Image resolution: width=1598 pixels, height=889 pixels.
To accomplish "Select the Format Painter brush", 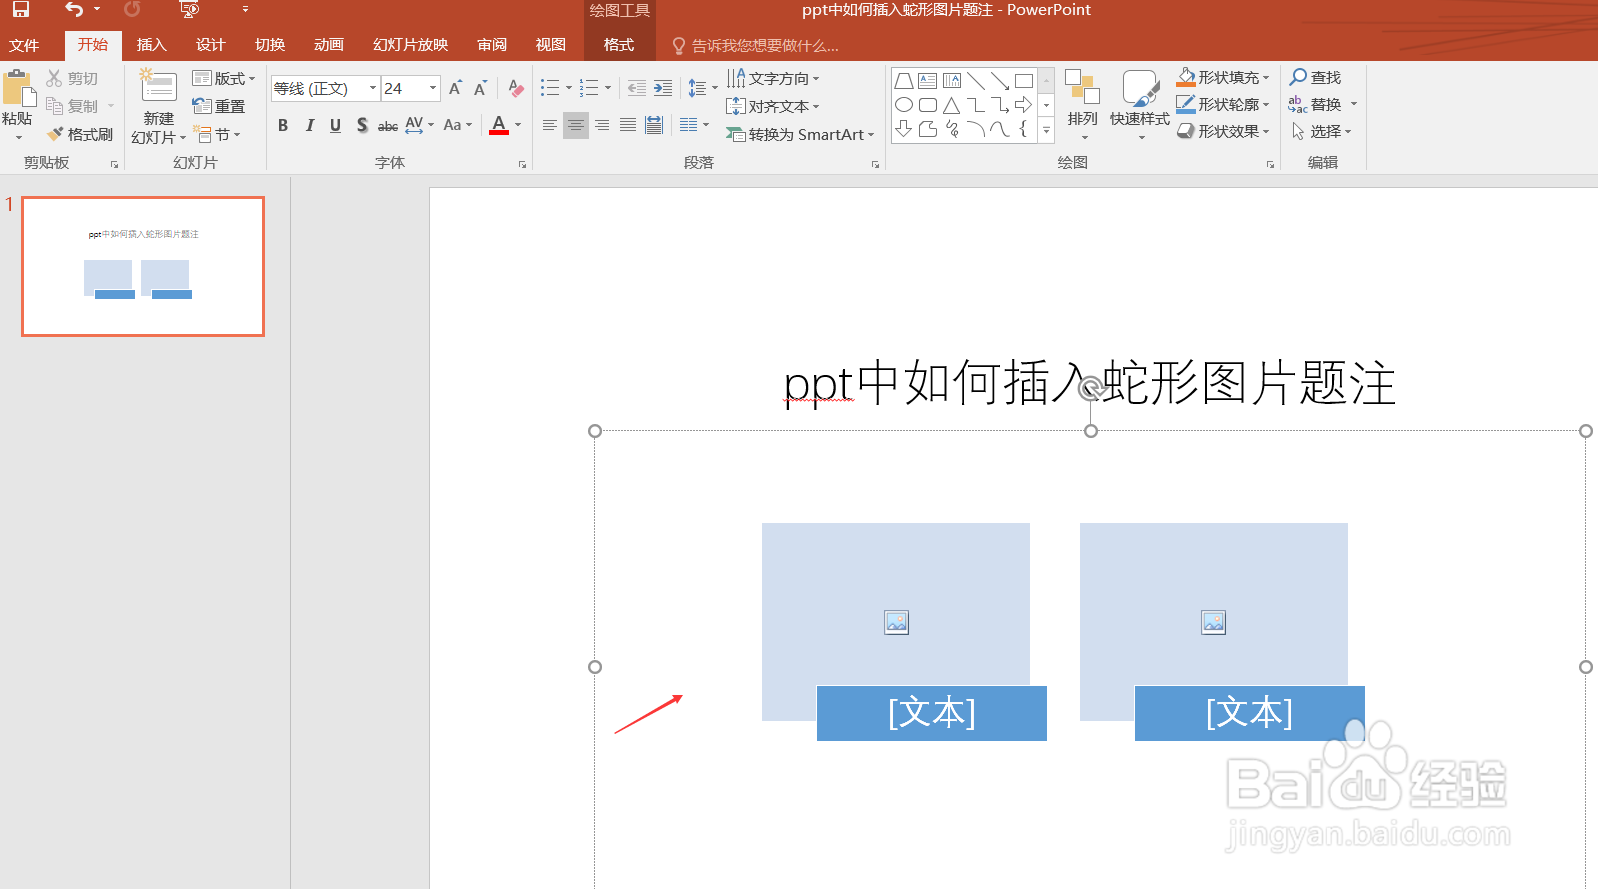I will pyautogui.click(x=80, y=134).
